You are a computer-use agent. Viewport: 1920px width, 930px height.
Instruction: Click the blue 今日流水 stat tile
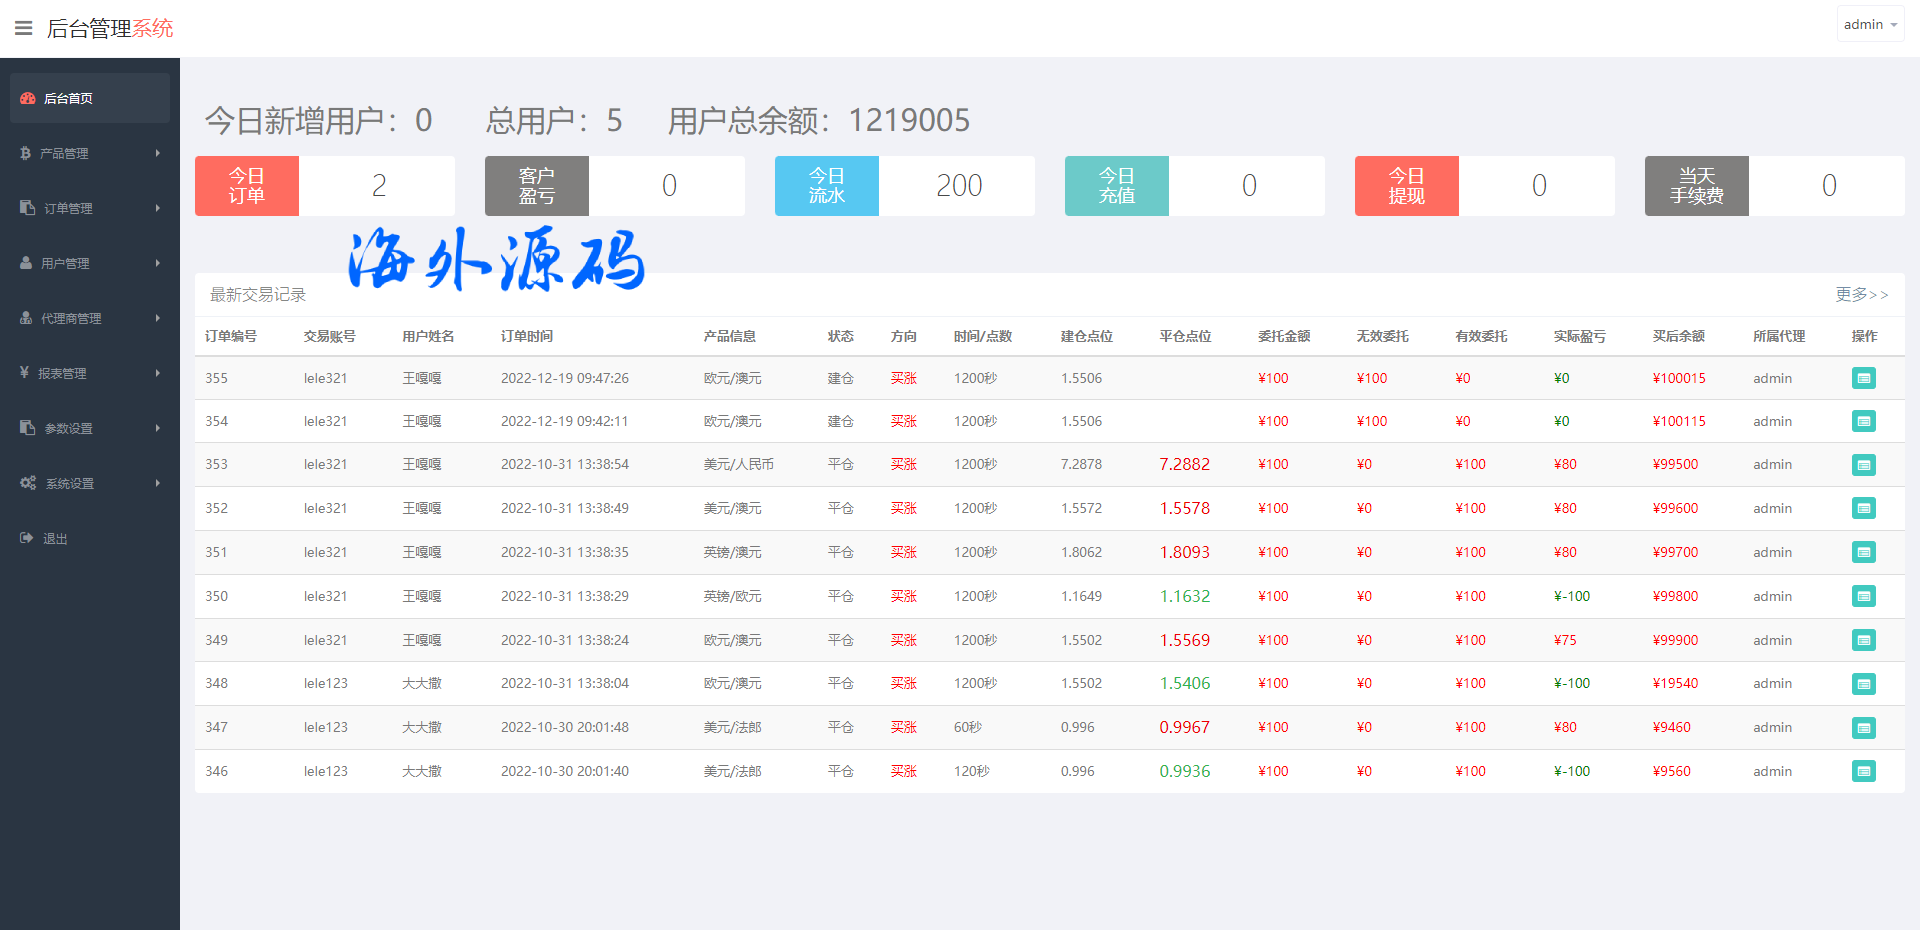tap(826, 186)
